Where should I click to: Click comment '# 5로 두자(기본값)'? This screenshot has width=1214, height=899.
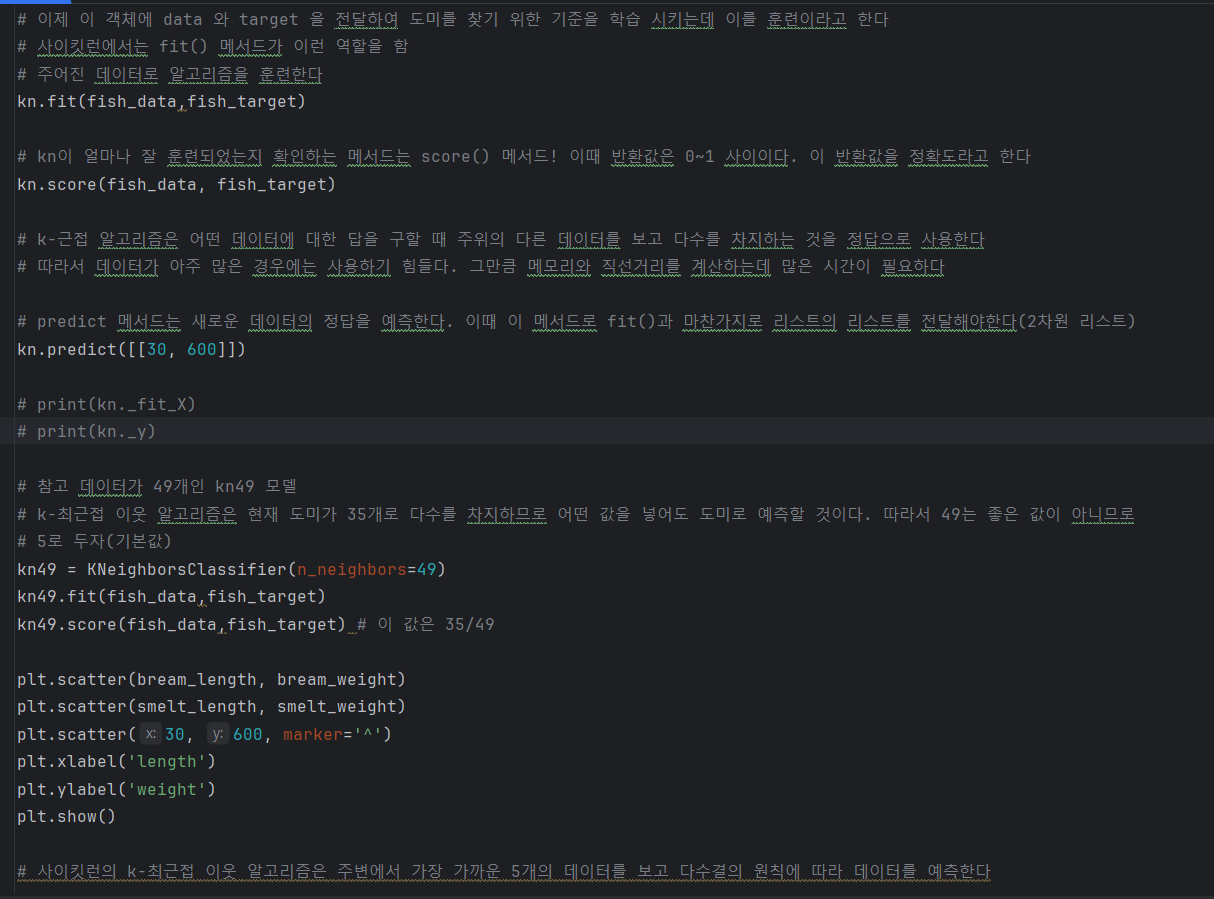(x=94, y=541)
